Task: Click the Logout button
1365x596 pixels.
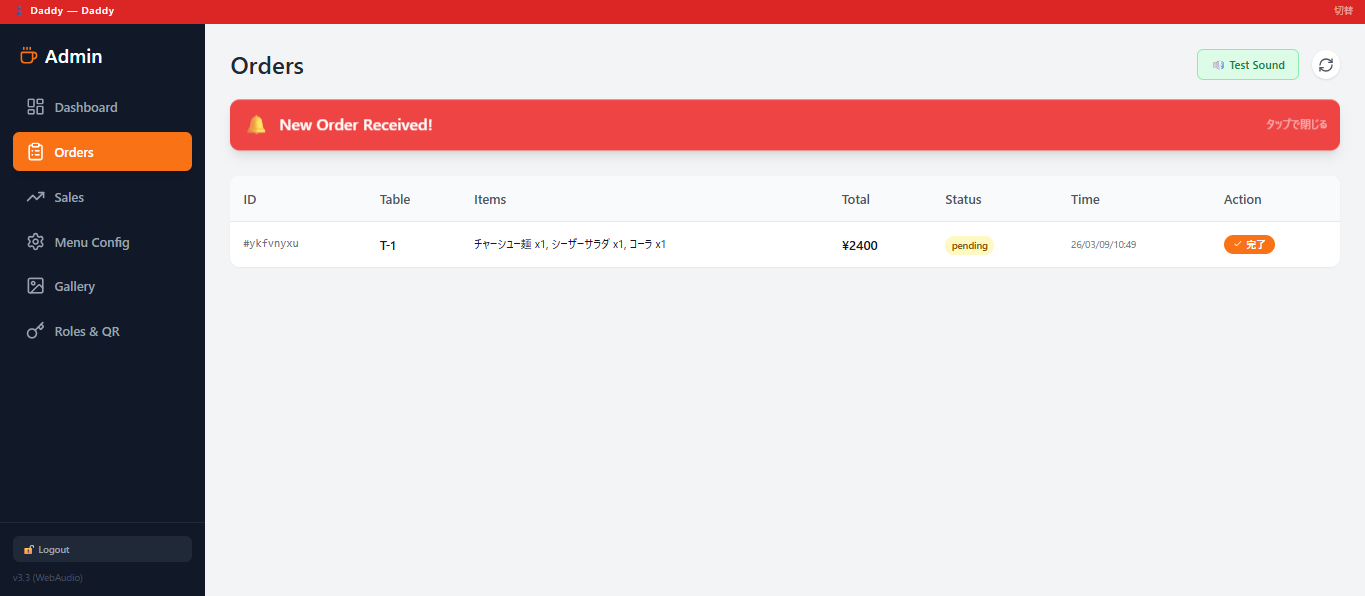Action: click(x=102, y=549)
